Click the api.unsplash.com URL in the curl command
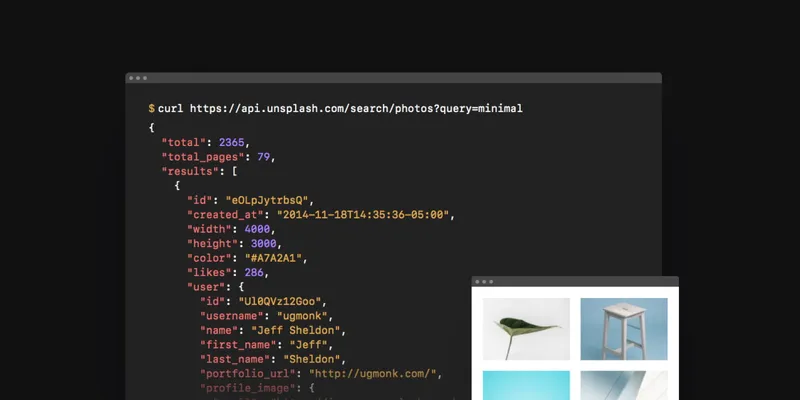Viewport: 800px width, 400px height. coord(356,108)
